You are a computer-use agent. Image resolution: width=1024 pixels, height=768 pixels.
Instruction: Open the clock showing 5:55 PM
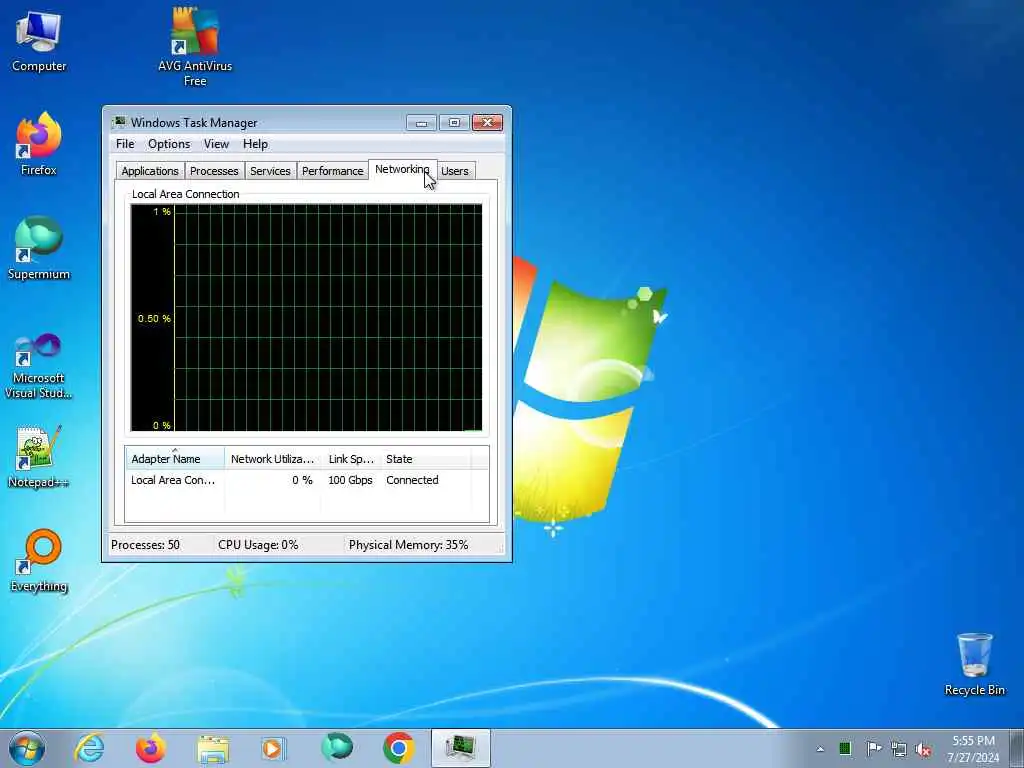tap(973, 749)
